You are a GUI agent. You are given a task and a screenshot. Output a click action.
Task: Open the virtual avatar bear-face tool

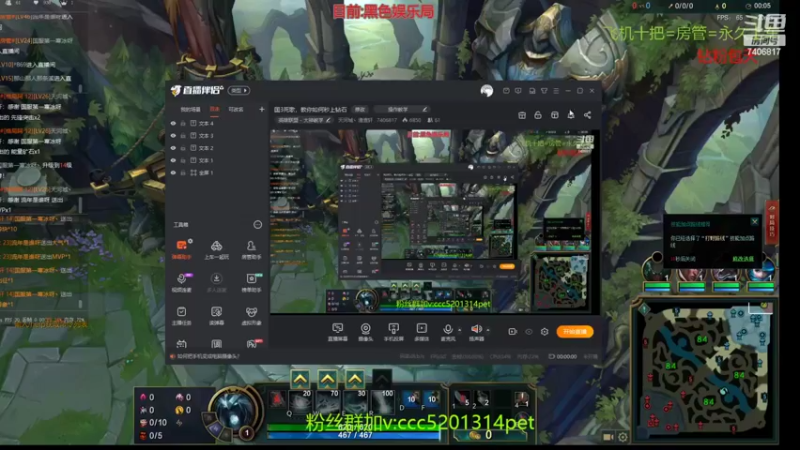pyautogui.click(x=251, y=315)
